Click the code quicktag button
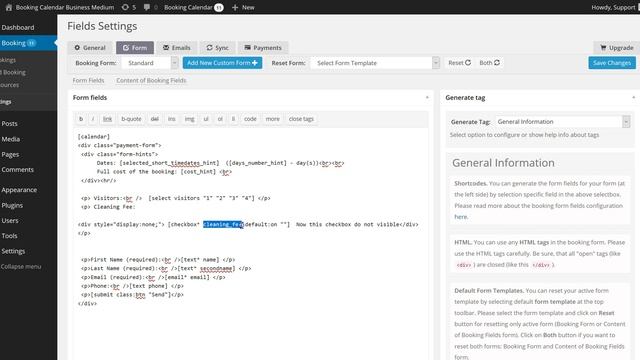Viewport: 640px width, 360px height. (250, 119)
